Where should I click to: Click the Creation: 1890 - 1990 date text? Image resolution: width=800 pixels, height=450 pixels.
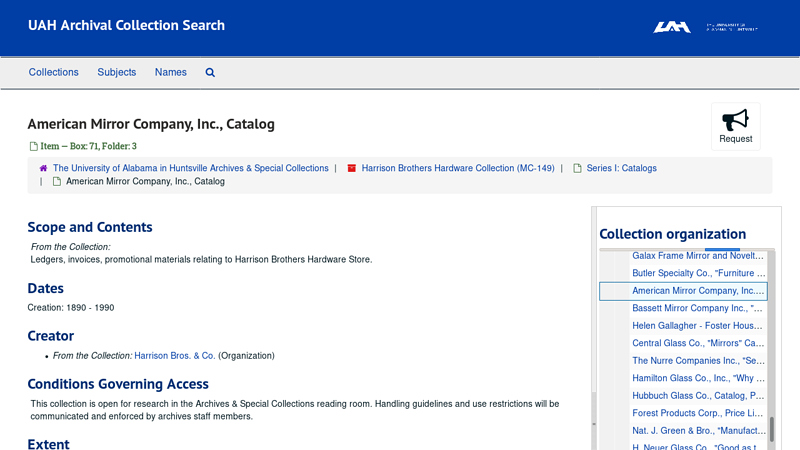tap(71, 308)
